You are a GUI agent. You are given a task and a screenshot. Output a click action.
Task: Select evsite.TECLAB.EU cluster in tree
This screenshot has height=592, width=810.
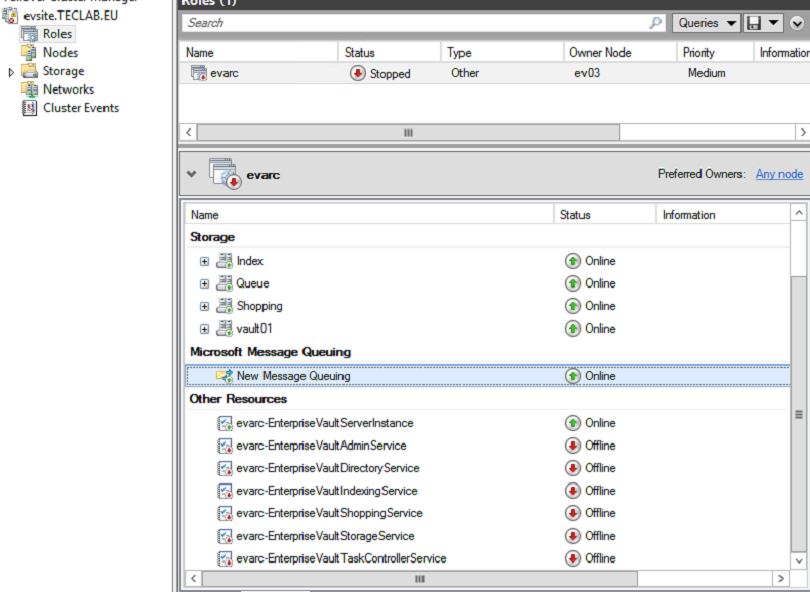[64, 17]
